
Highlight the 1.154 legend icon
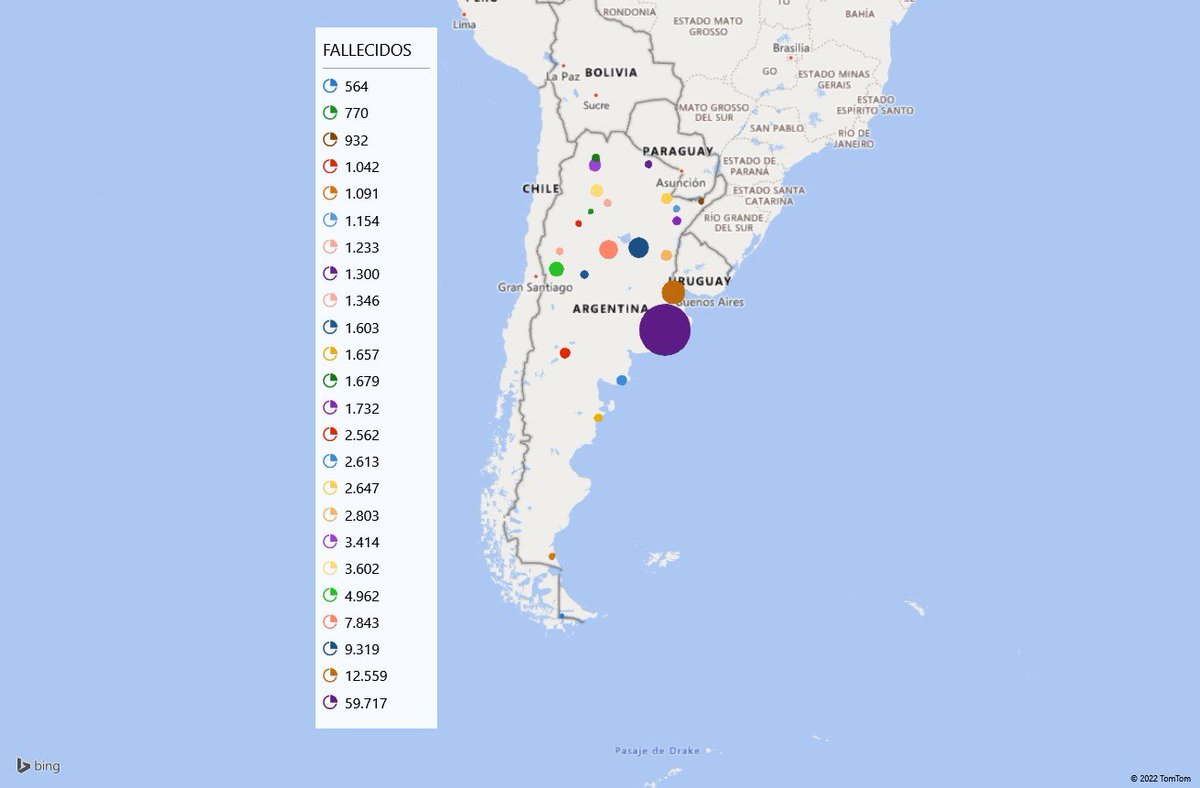point(330,221)
